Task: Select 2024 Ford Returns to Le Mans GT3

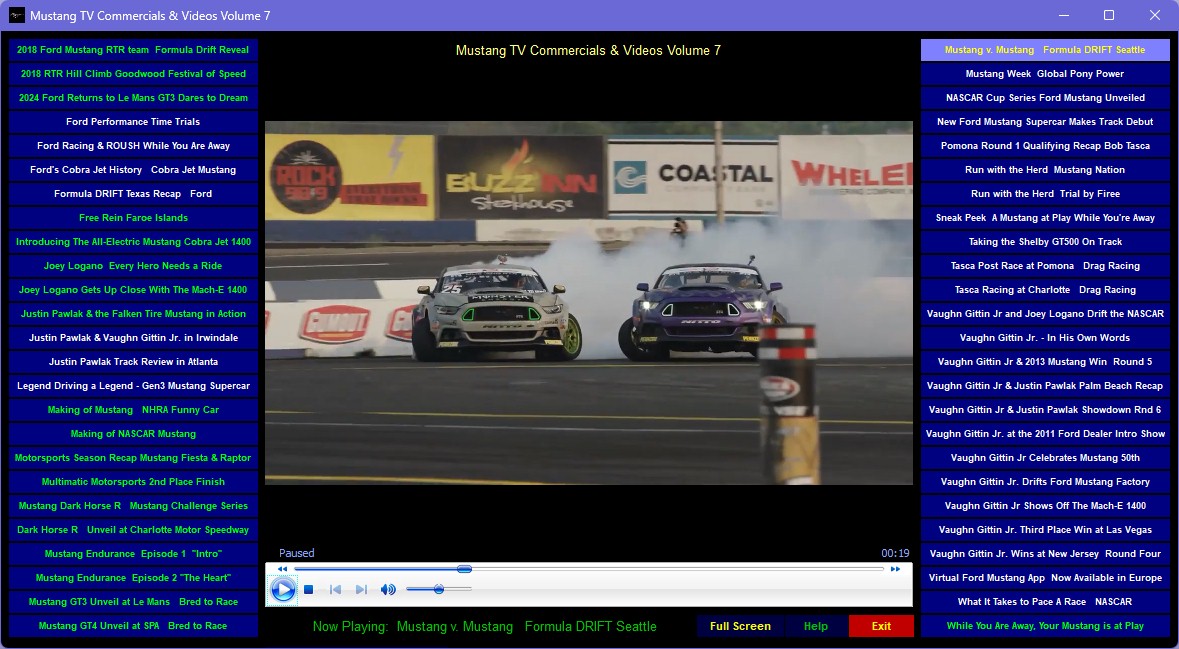Action: point(133,98)
